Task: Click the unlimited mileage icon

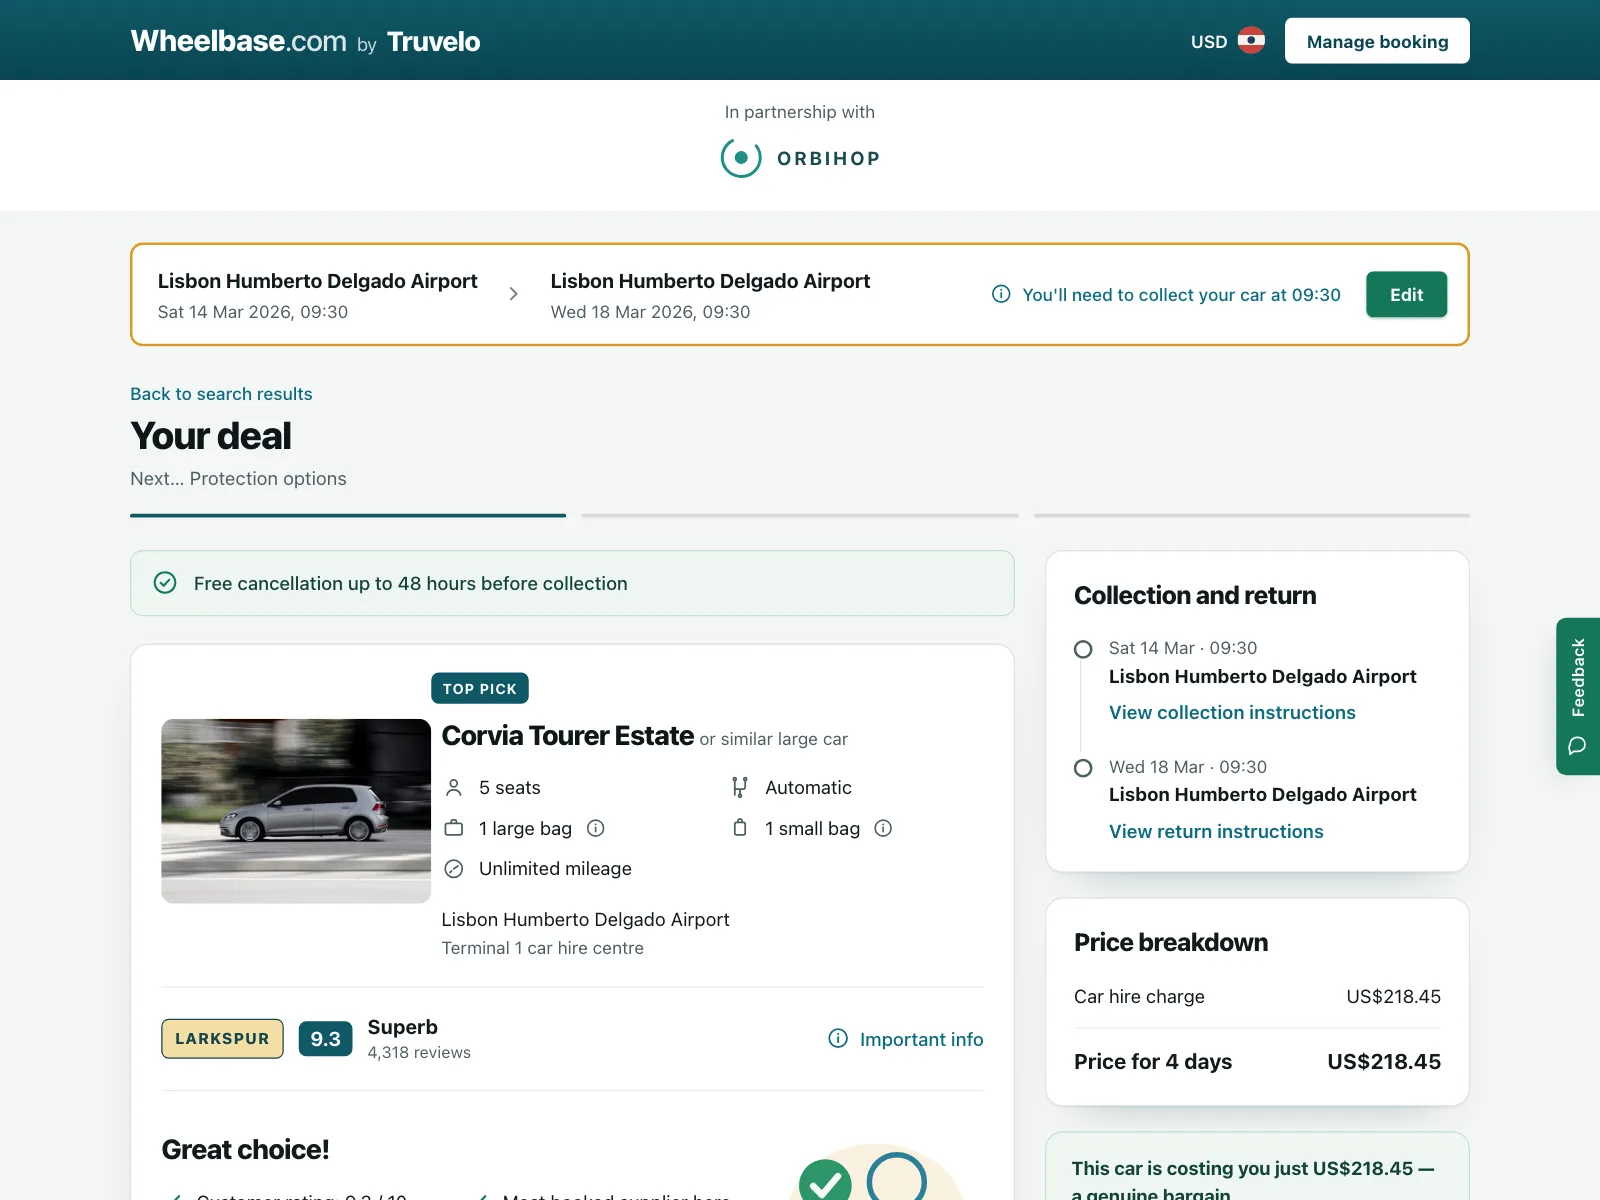Action: [x=454, y=869]
